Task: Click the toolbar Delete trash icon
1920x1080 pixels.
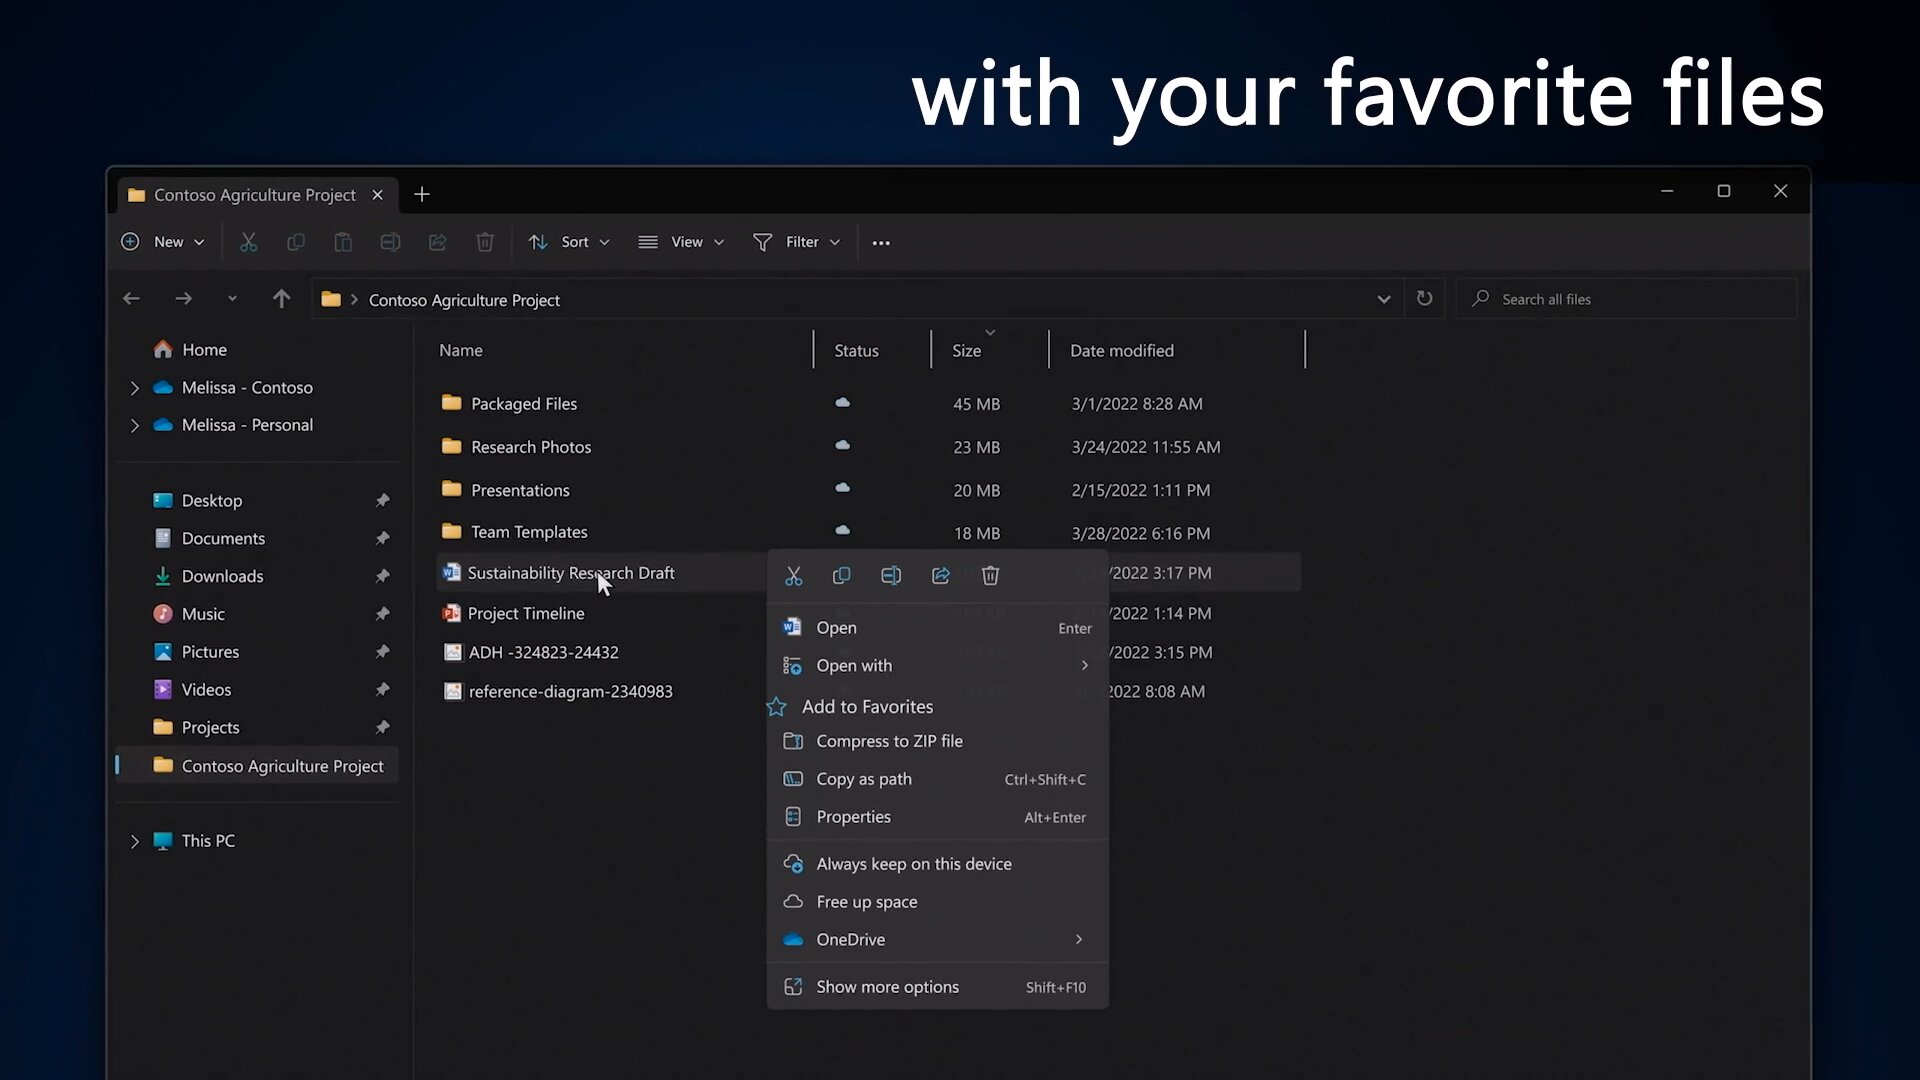Action: coord(485,242)
